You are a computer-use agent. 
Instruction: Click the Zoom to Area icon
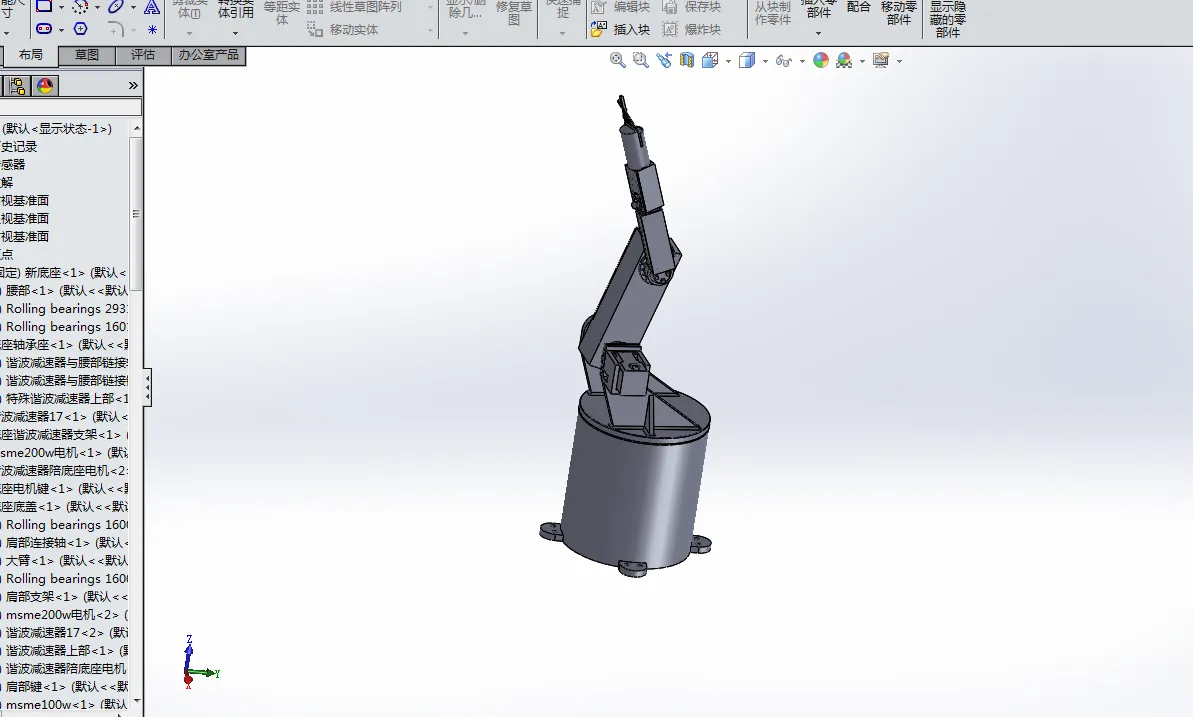click(640, 61)
